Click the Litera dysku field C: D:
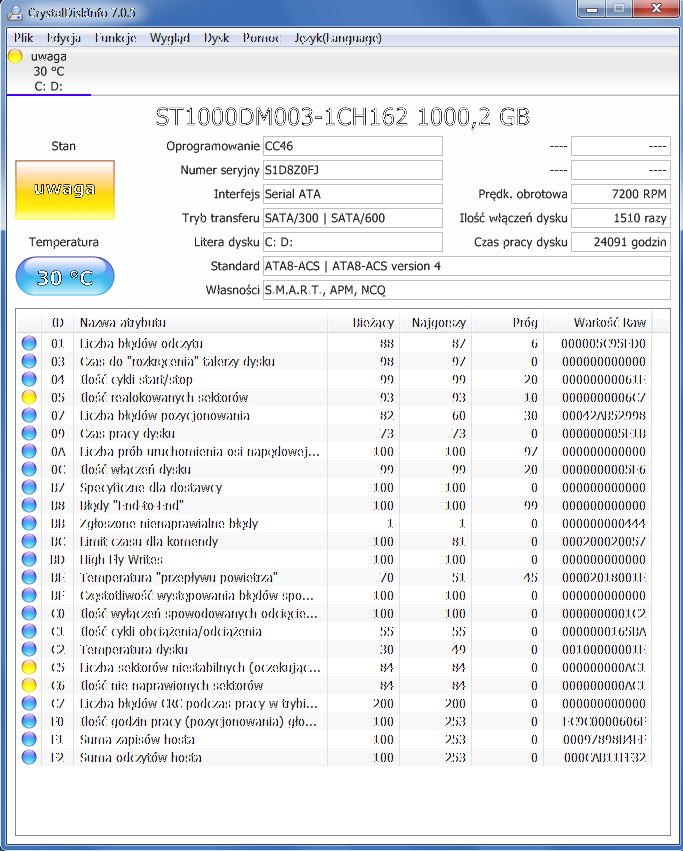This screenshot has height=851, width=683. (x=353, y=242)
